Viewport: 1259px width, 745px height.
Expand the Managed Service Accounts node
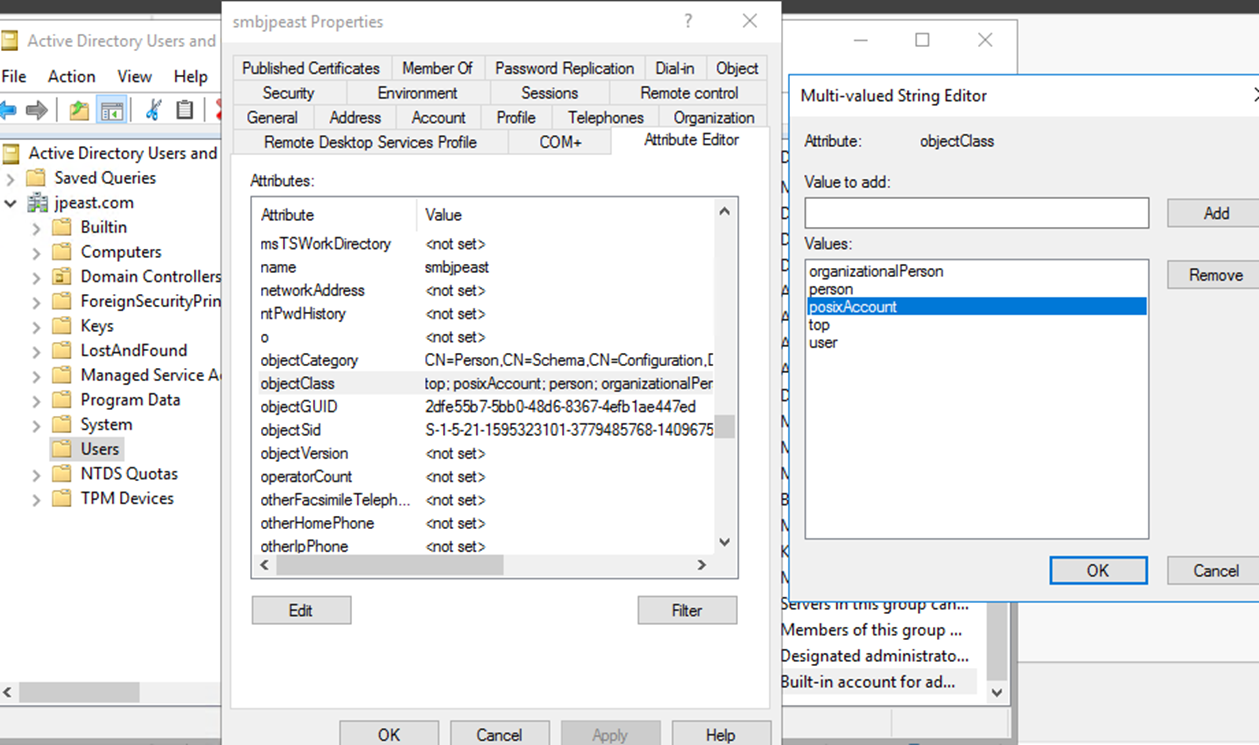36,376
